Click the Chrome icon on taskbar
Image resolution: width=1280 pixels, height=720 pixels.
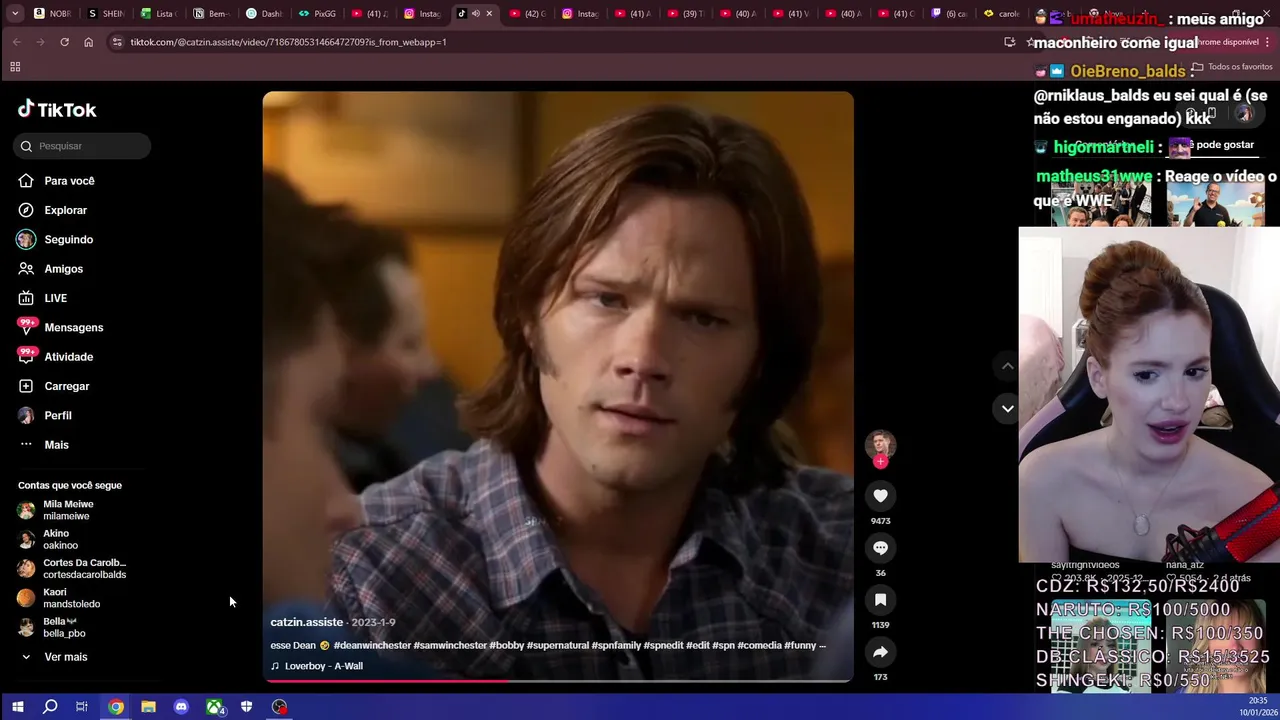[x=116, y=707]
